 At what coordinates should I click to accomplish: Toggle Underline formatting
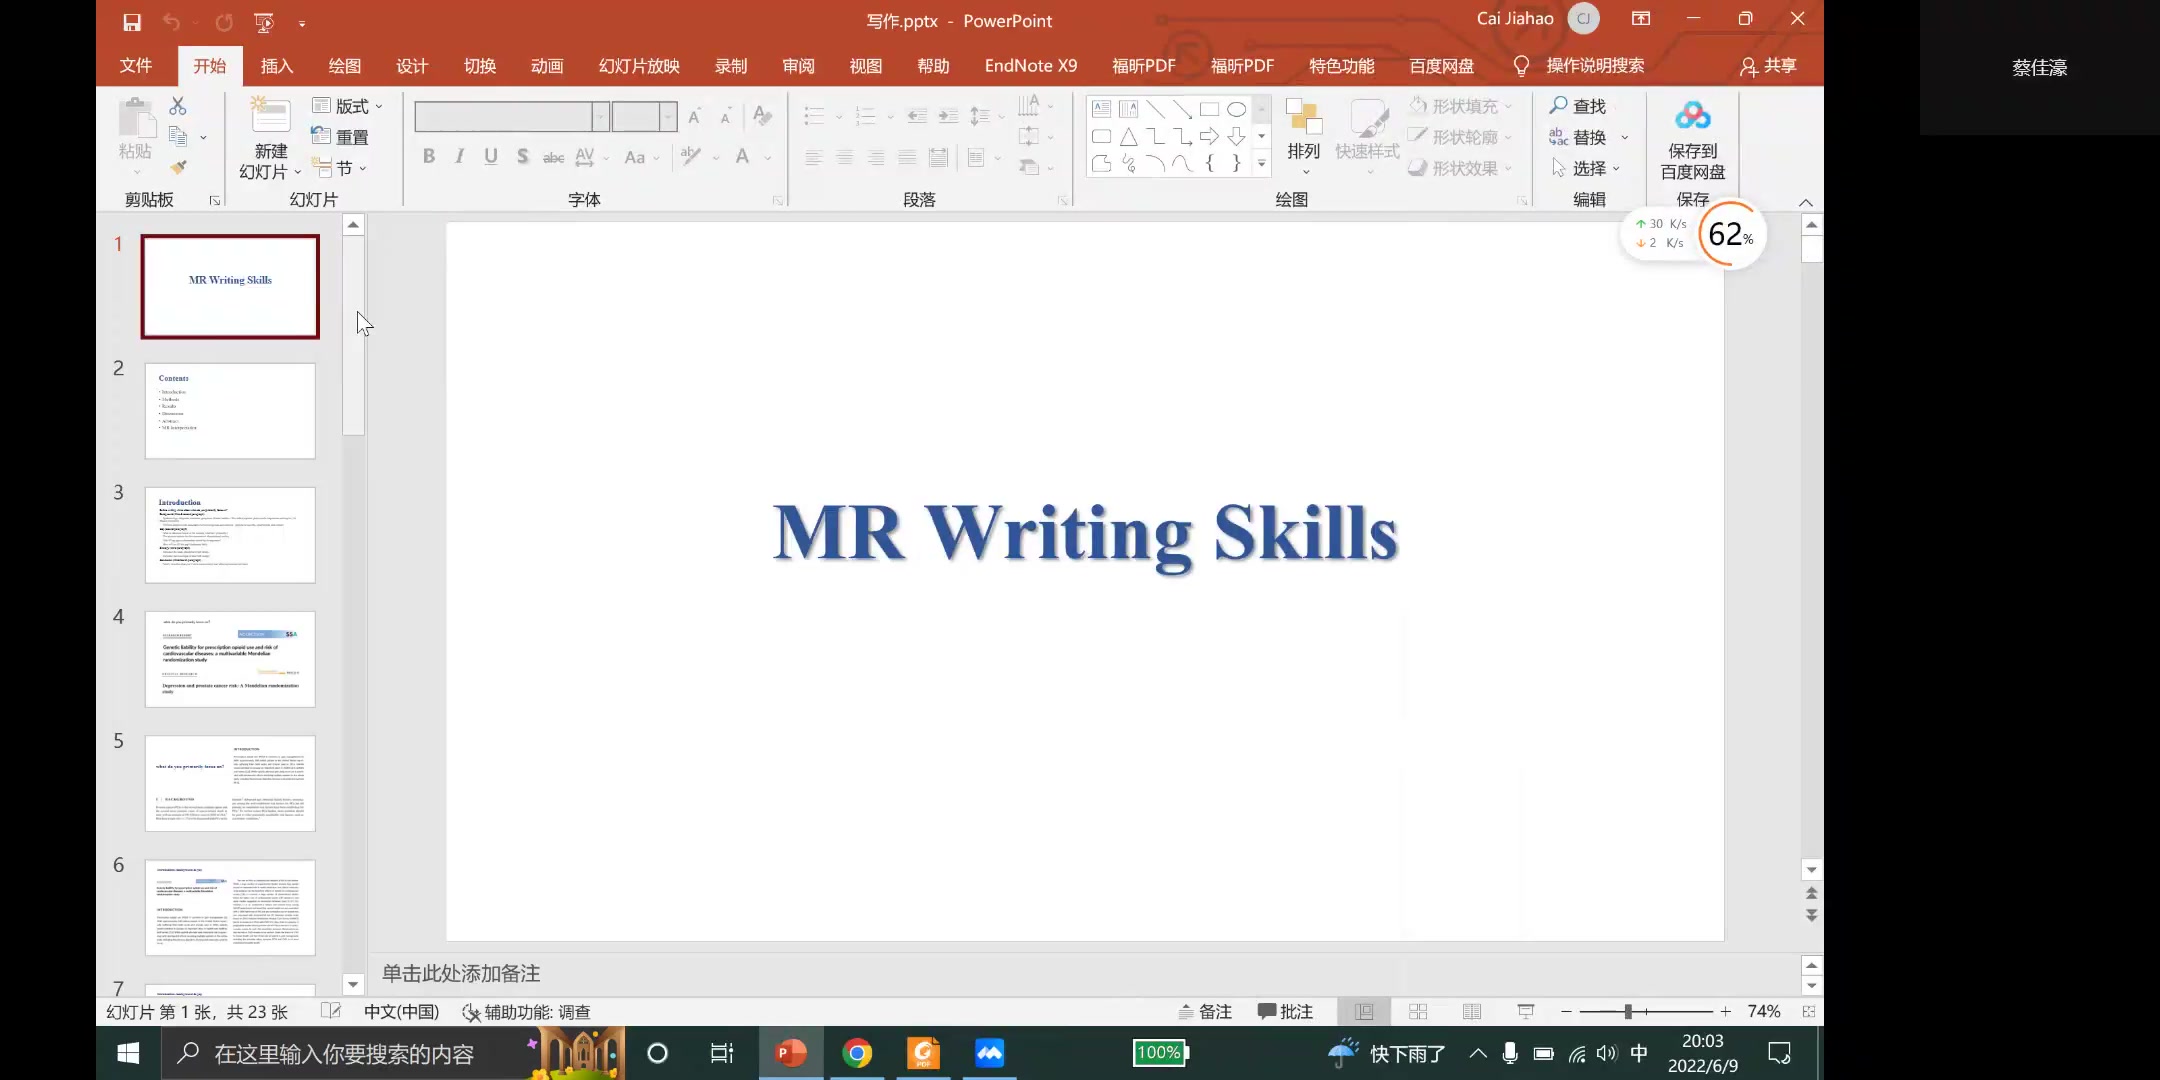[x=491, y=156]
